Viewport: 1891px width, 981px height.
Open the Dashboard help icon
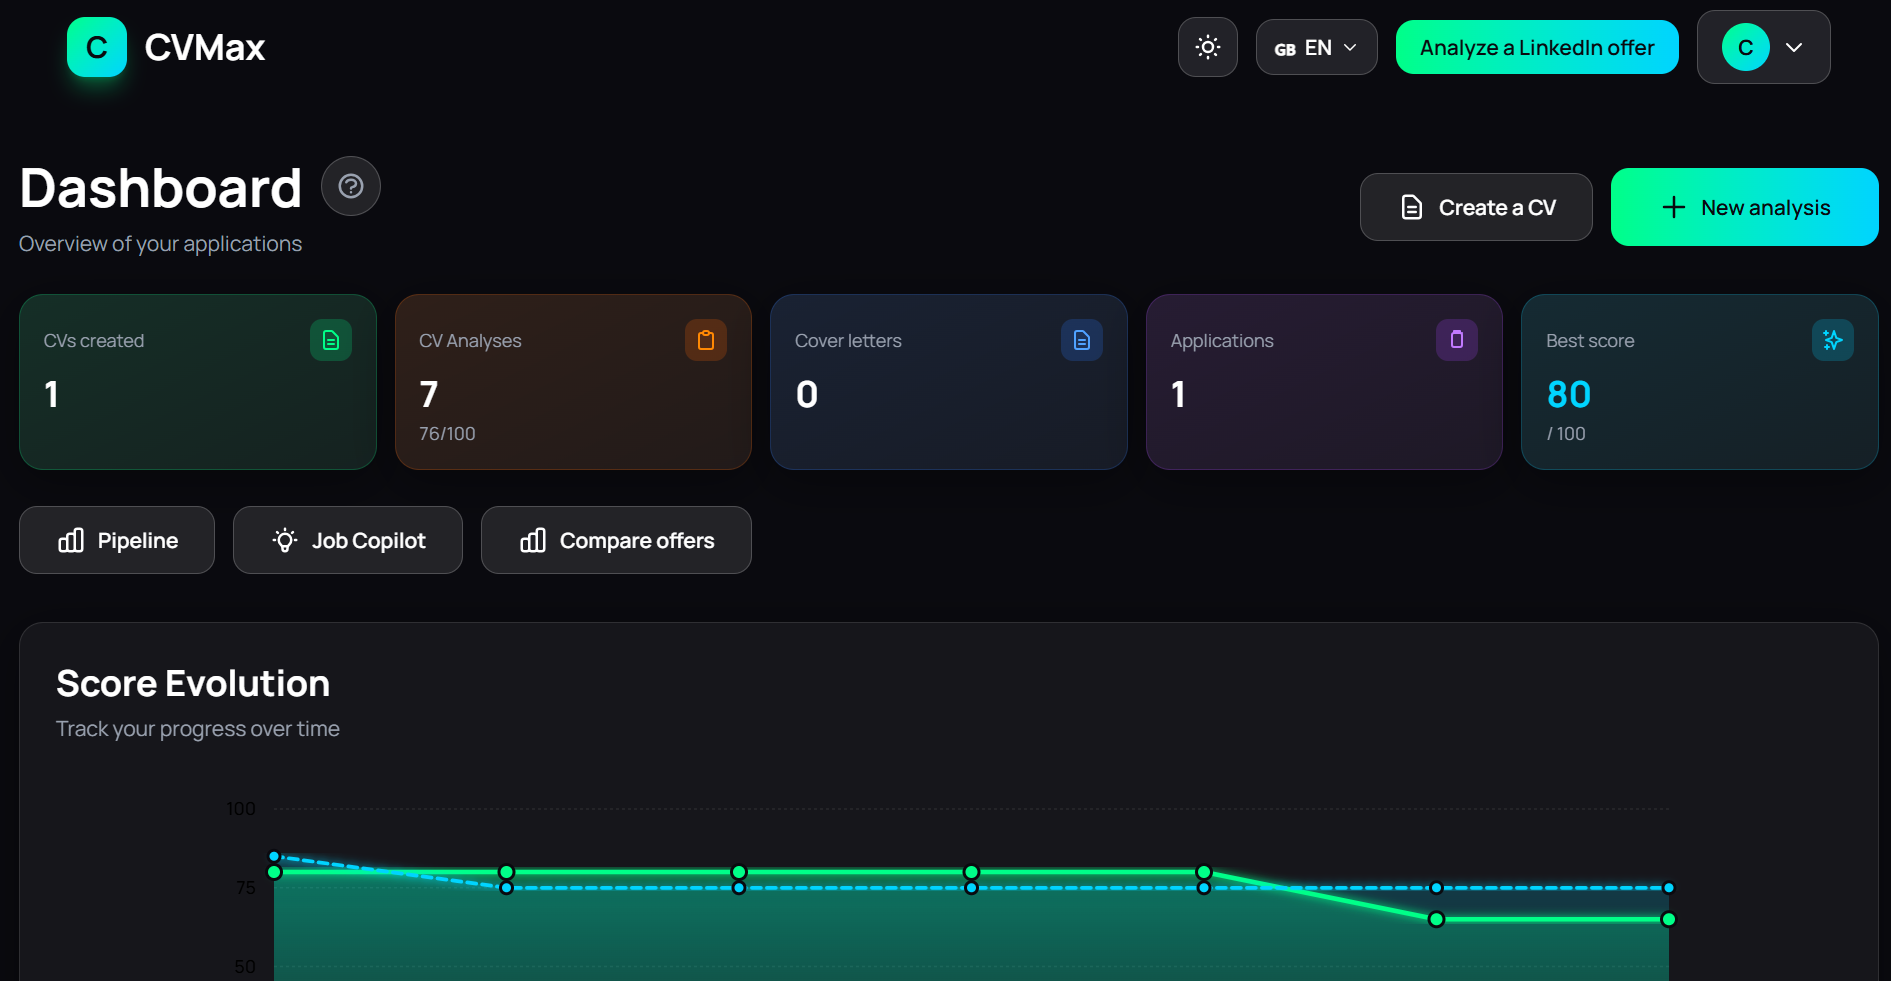tap(350, 186)
